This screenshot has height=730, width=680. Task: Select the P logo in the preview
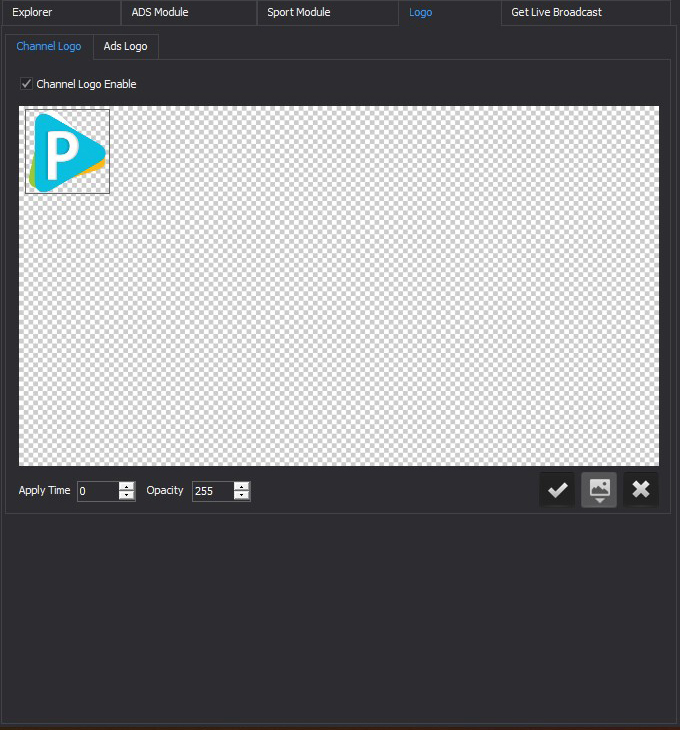tap(67, 151)
